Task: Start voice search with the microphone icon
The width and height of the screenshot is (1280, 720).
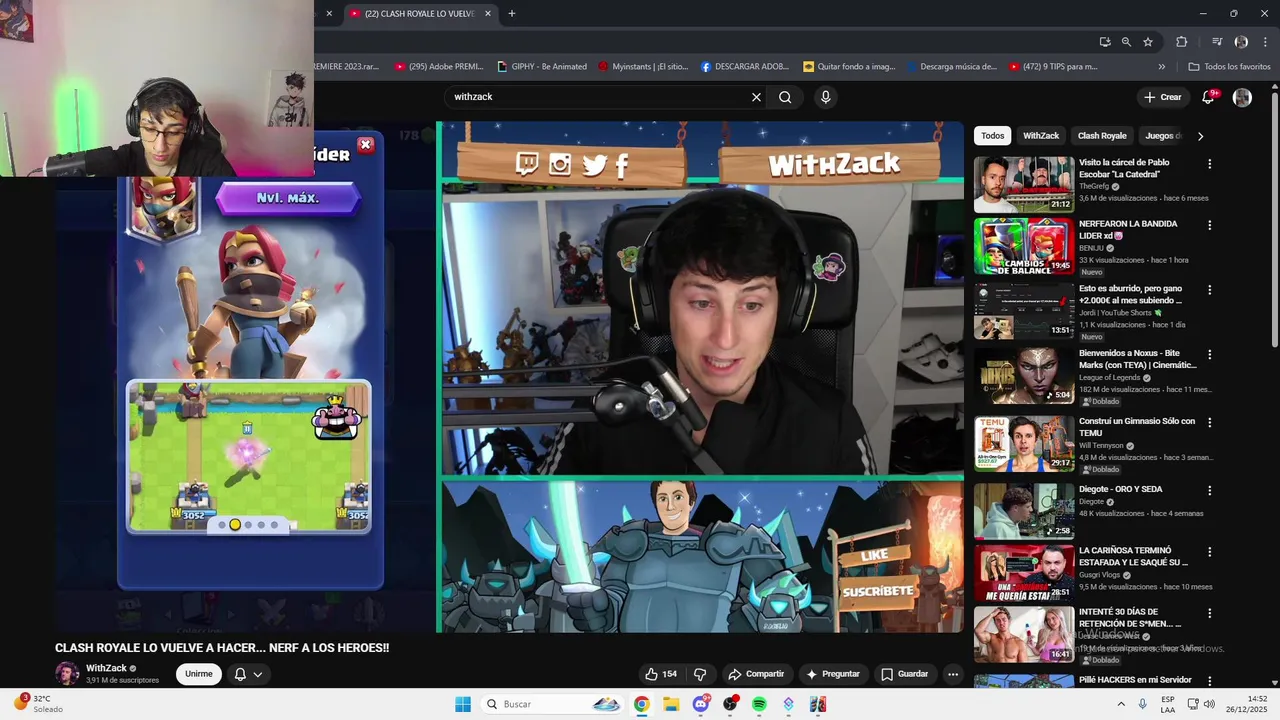Action: pyautogui.click(x=825, y=97)
